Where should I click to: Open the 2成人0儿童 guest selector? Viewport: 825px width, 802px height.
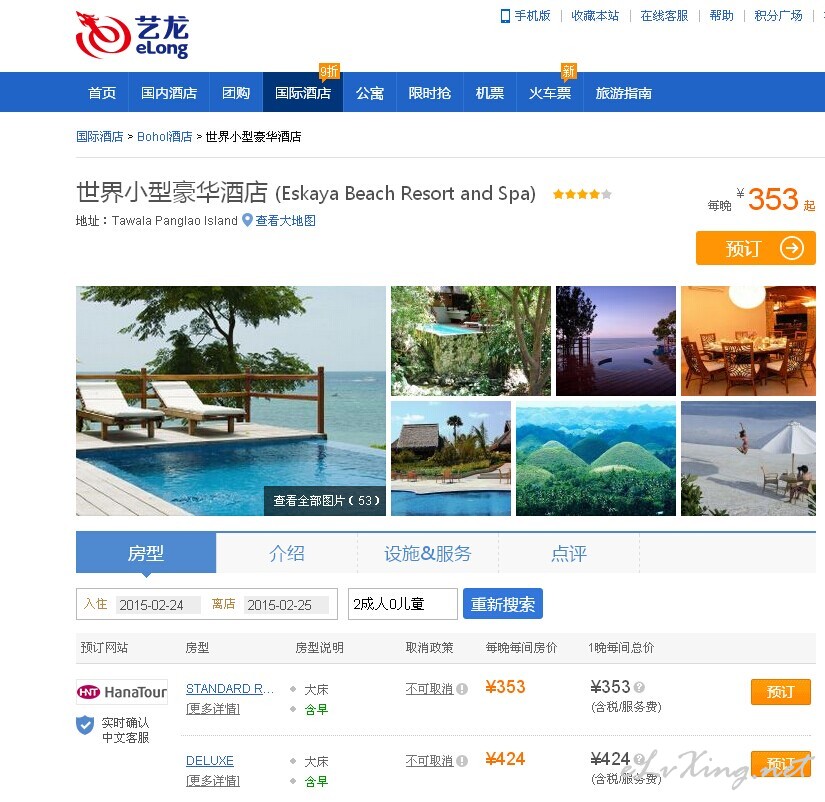pos(403,604)
